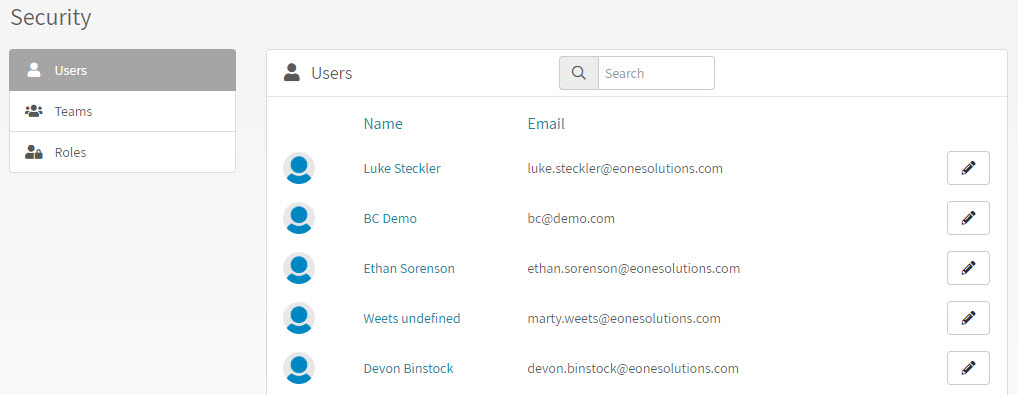Edit BC Demo with the pencil button

pyautogui.click(x=968, y=218)
